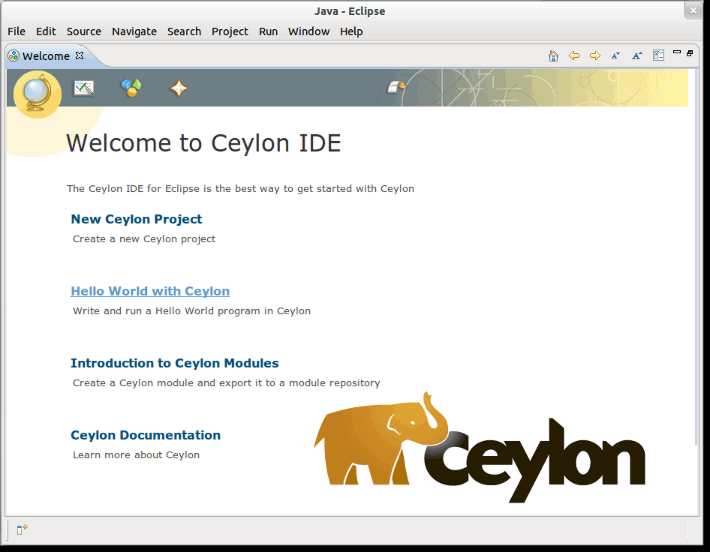This screenshot has height=552, width=710.
Task: Close the Welcome tab
Action: coord(80,55)
